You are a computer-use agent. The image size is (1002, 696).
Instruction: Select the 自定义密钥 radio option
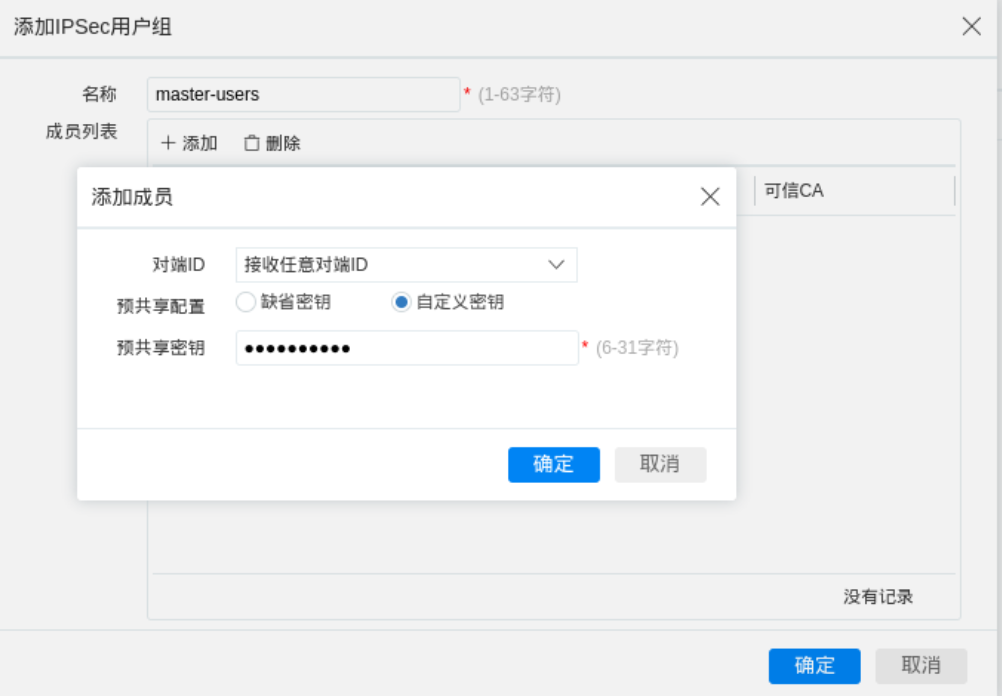(x=401, y=302)
